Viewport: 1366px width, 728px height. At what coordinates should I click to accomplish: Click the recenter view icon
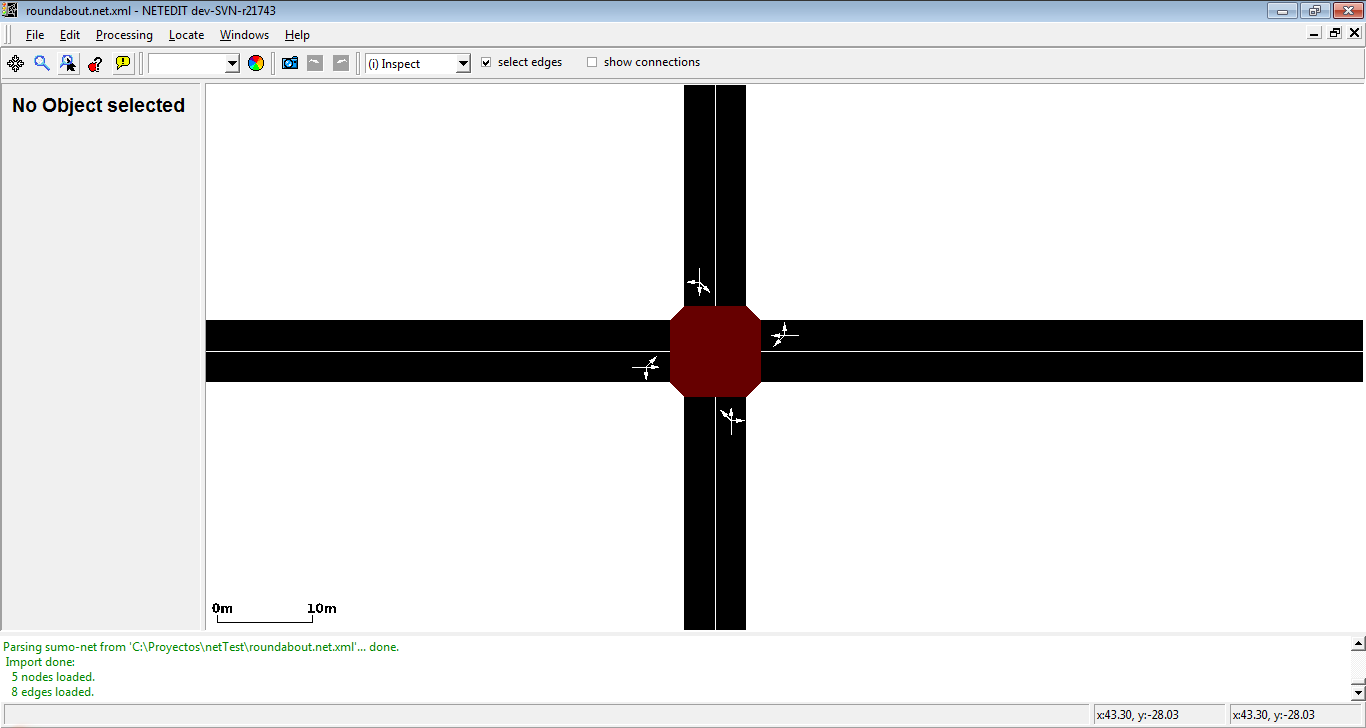[x=15, y=63]
